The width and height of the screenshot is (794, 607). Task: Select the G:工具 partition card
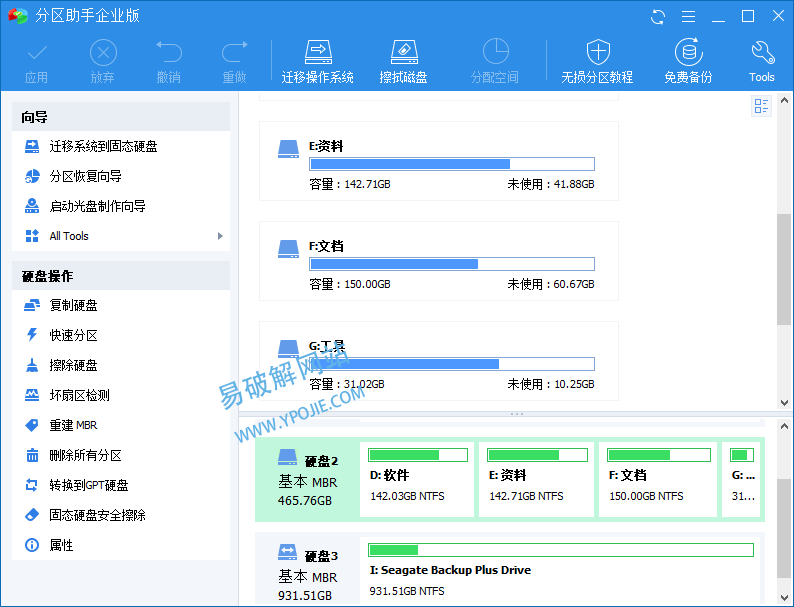(439, 361)
